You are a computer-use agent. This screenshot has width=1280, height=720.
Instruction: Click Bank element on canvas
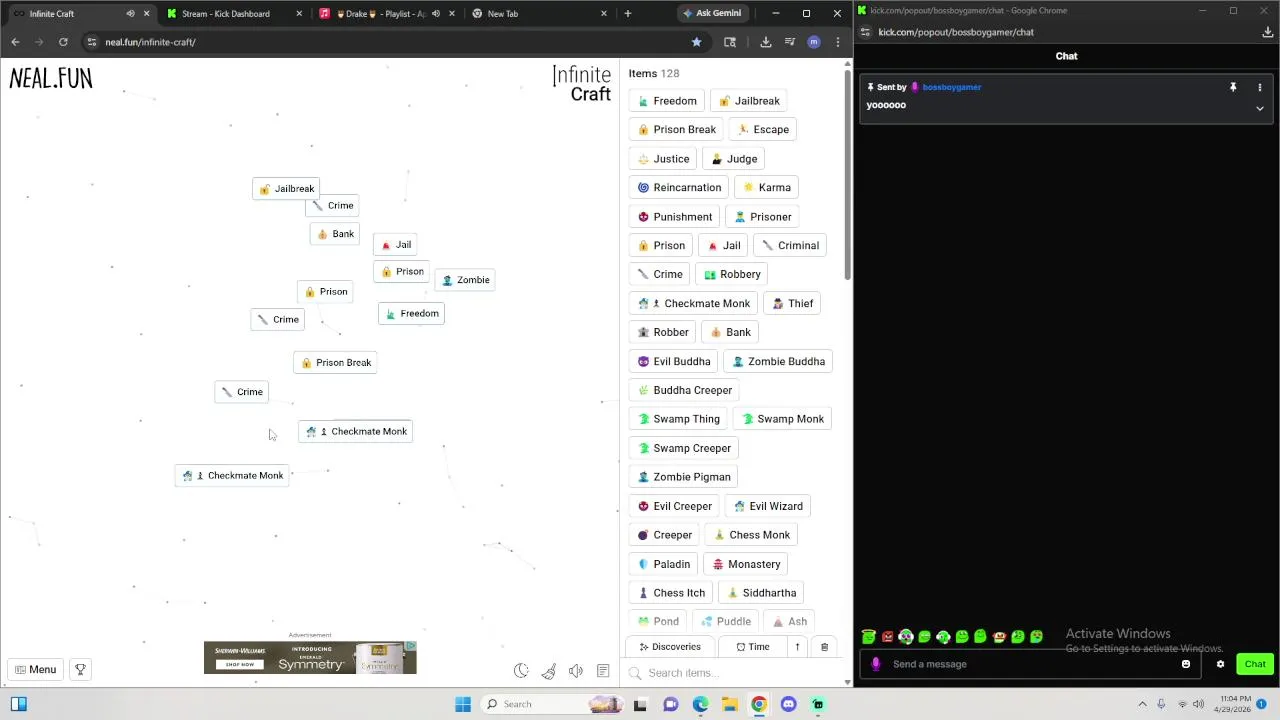coord(335,234)
